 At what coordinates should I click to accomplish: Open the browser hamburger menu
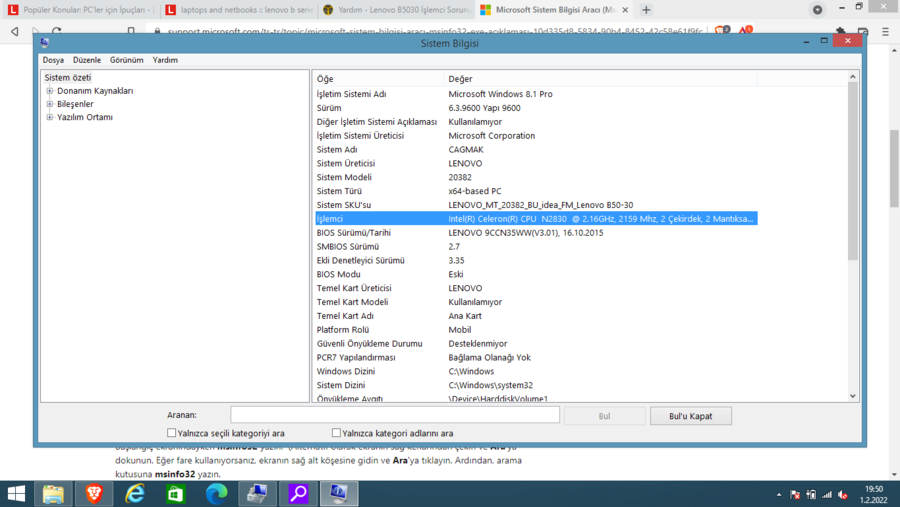pos(885,32)
